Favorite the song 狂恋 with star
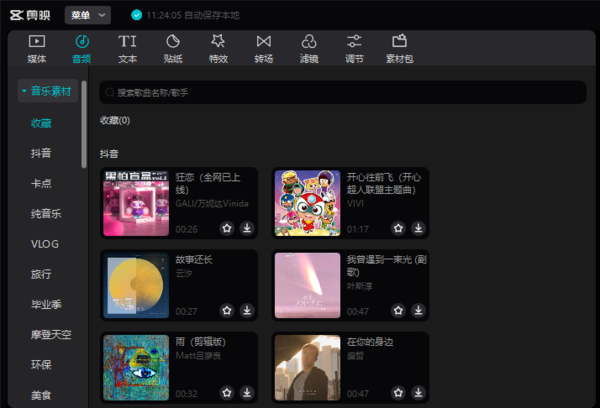The image size is (600, 408). (x=227, y=228)
